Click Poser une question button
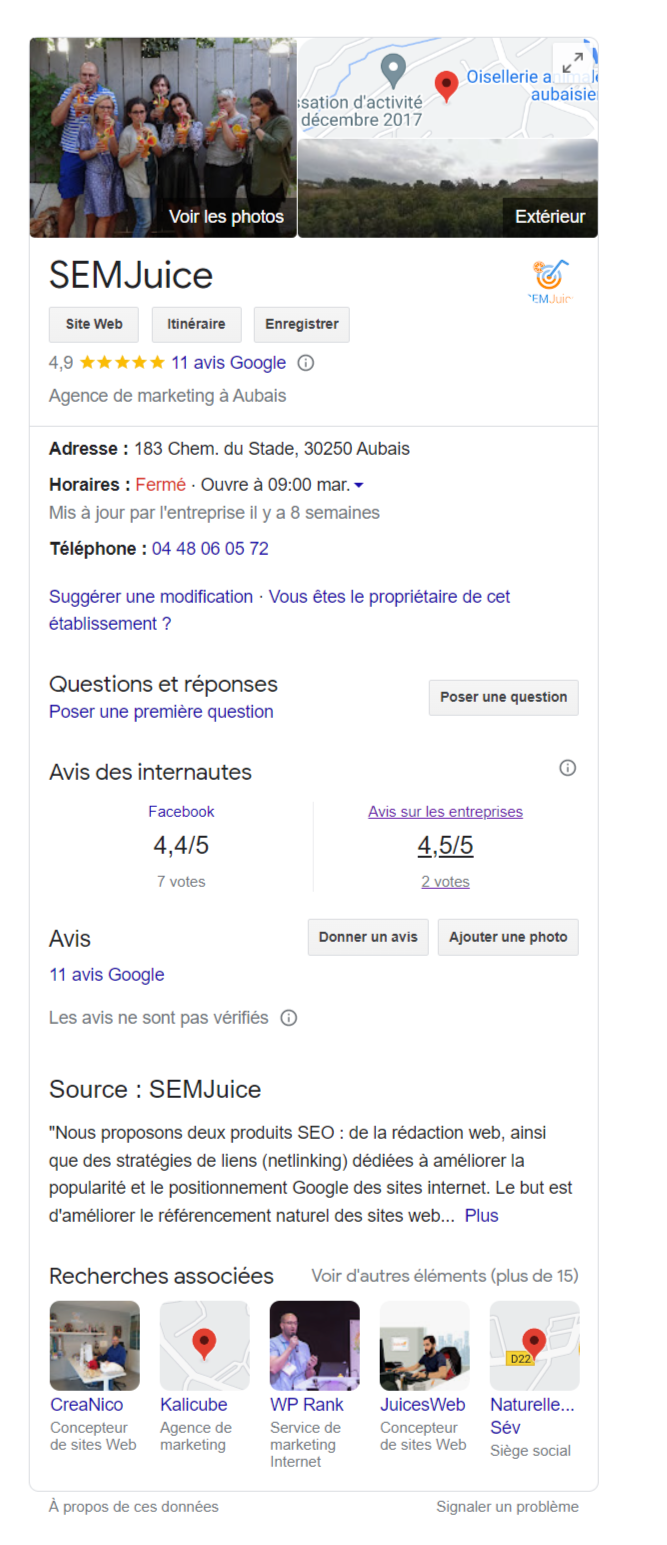 pos(503,697)
